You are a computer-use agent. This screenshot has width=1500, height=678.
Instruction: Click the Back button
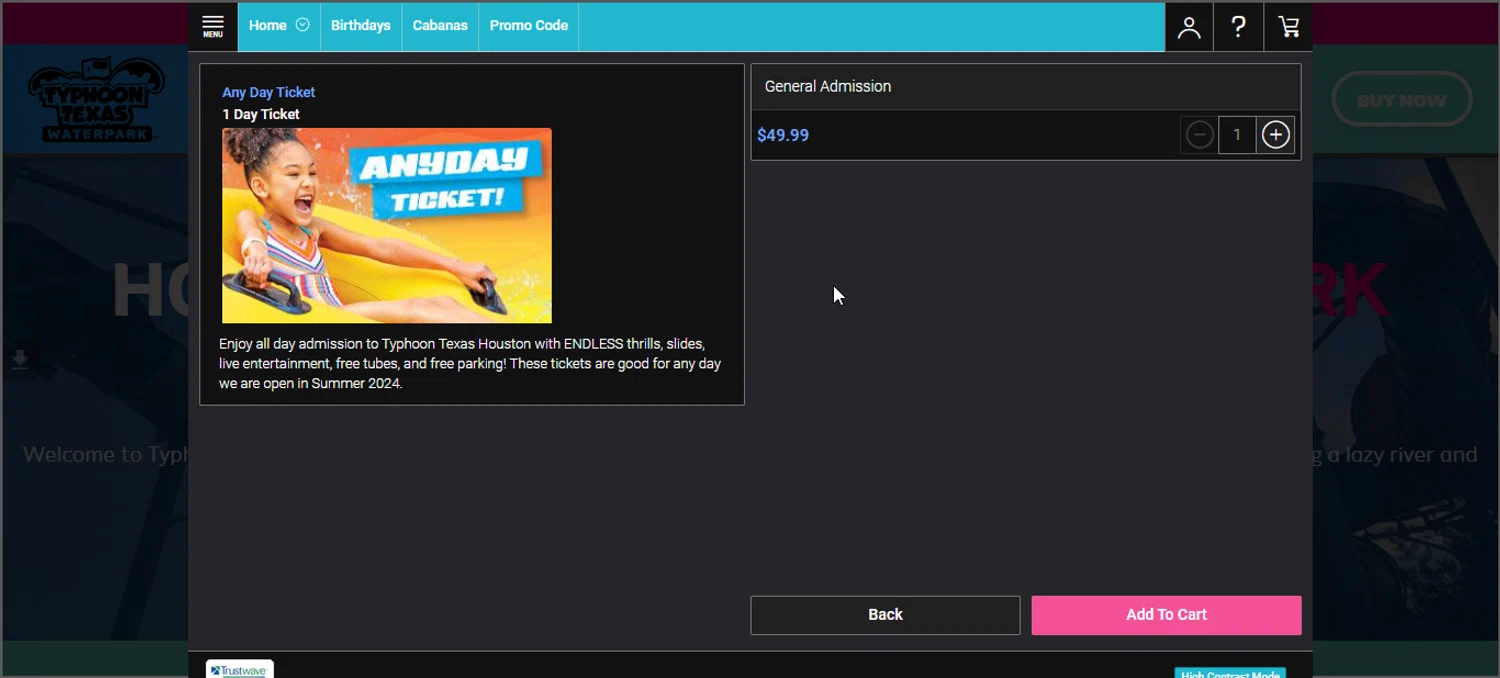tap(885, 615)
